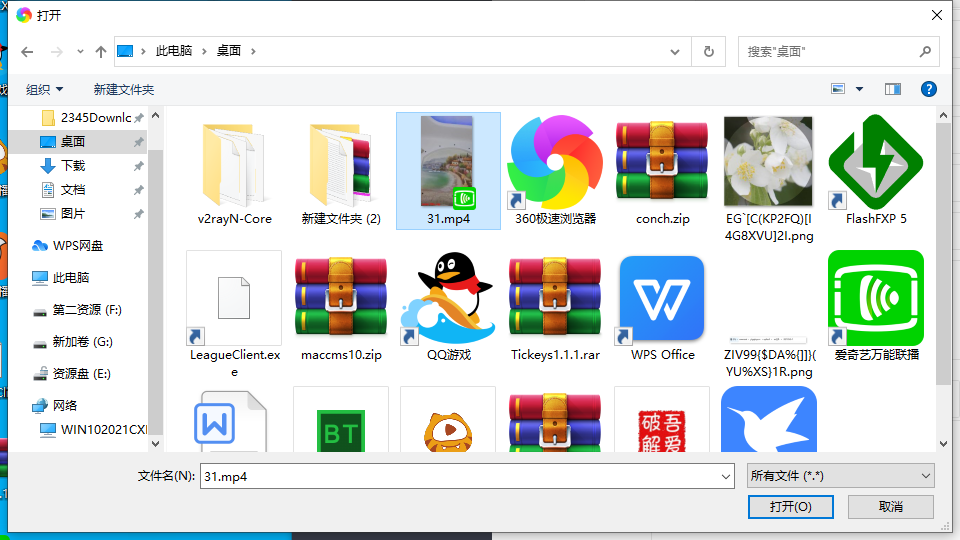This screenshot has height=540, width=960.
Task: Select the maccms10.zip archive
Action: point(341,307)
